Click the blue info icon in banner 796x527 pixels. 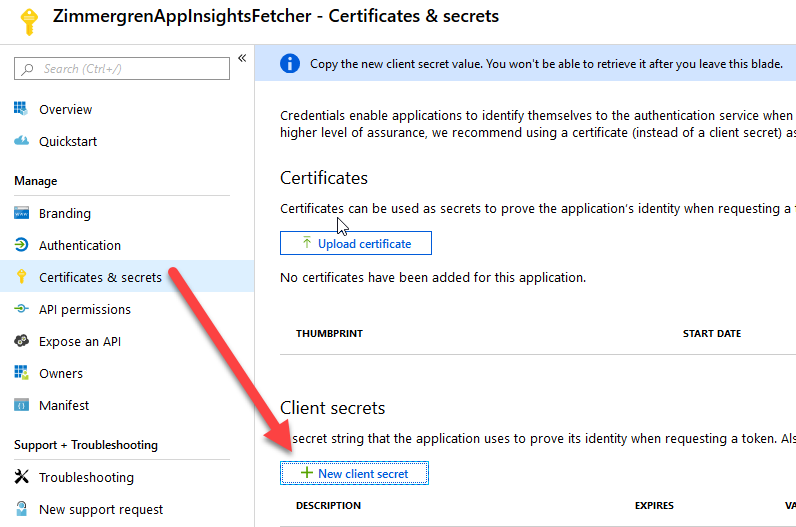tap(290, 63)
